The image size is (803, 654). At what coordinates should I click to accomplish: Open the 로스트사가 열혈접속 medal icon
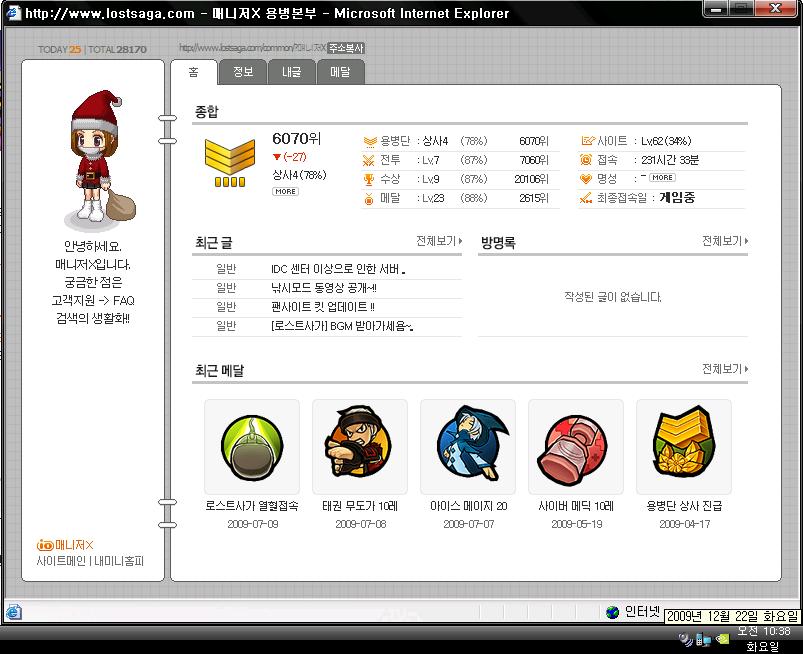(x=251, y=447)
